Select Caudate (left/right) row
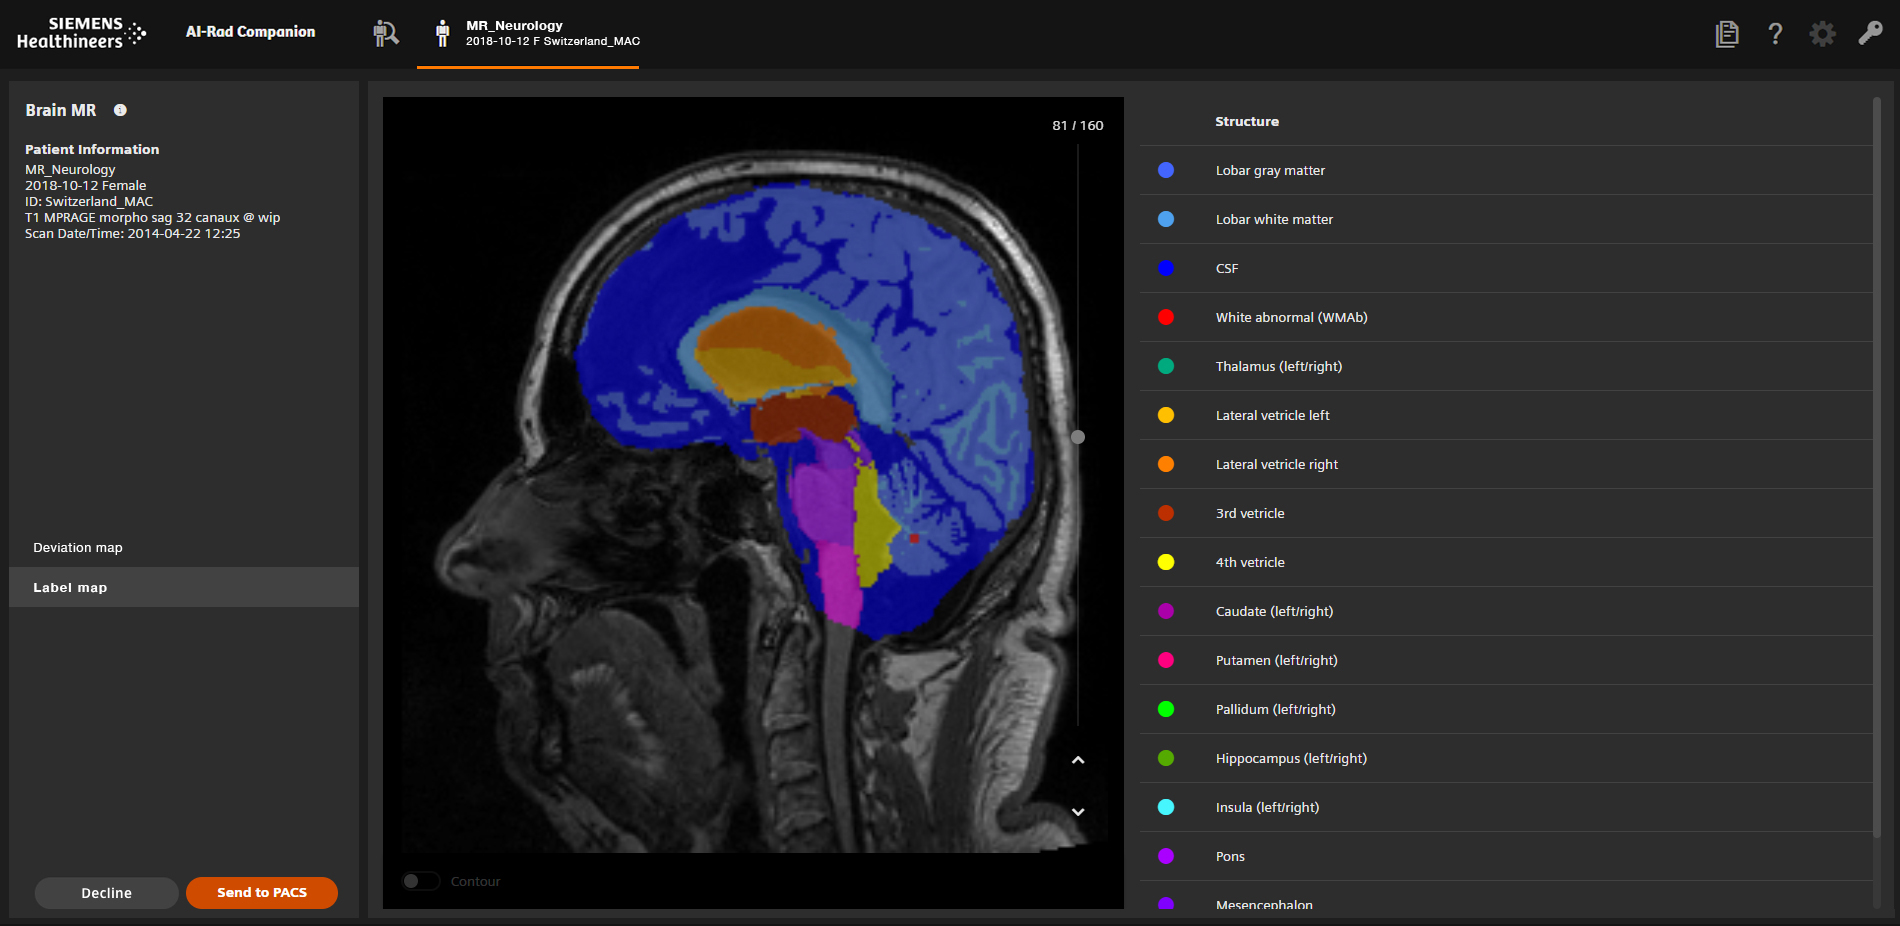 [1506, 611]
